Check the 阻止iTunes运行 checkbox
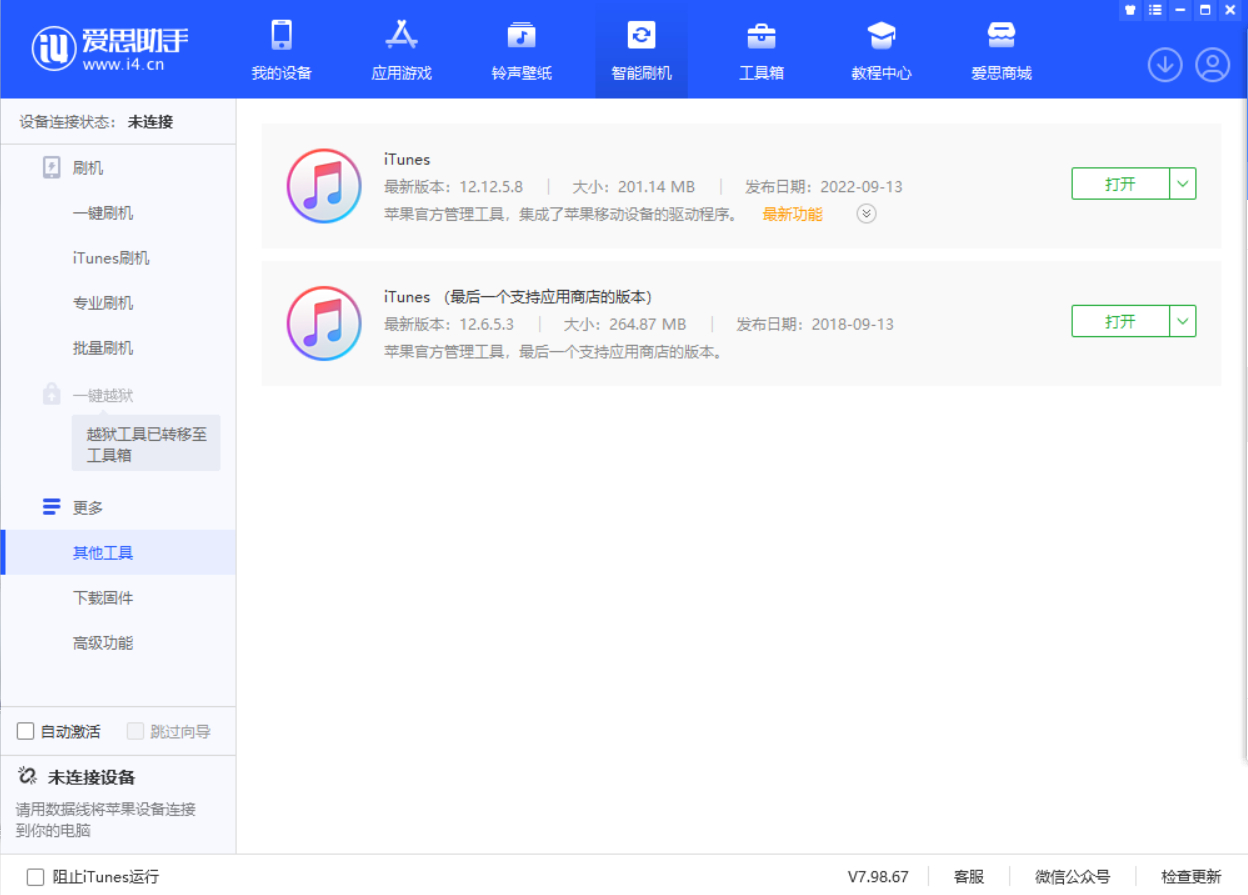 [x=36, y=877]
